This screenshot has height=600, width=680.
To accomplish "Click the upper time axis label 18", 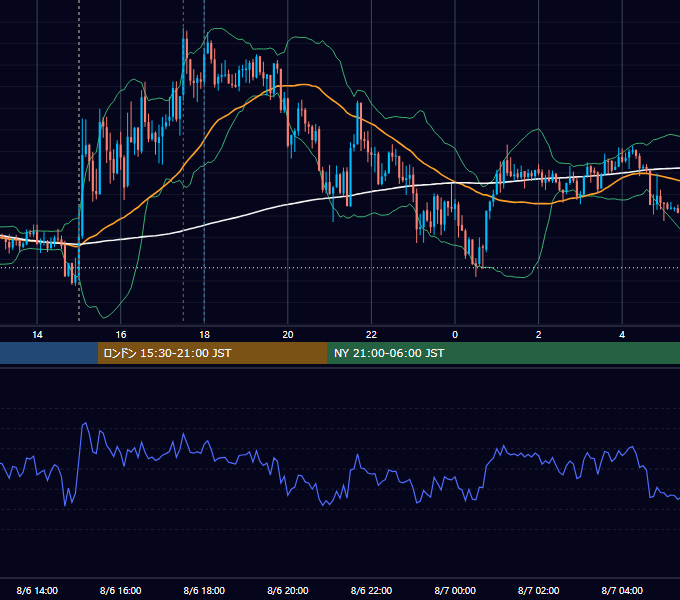I will pos(204,335).
